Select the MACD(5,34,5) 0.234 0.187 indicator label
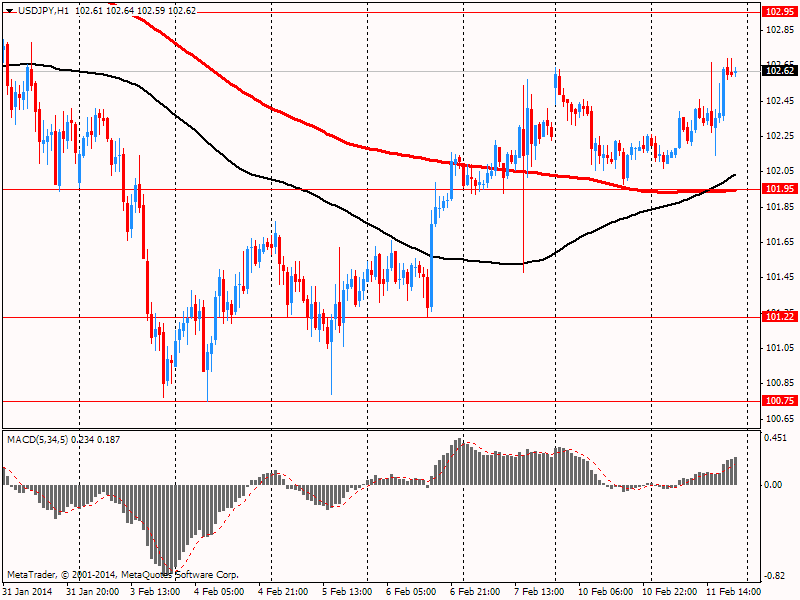Screen dimensions: 800x600 point(64,439)
